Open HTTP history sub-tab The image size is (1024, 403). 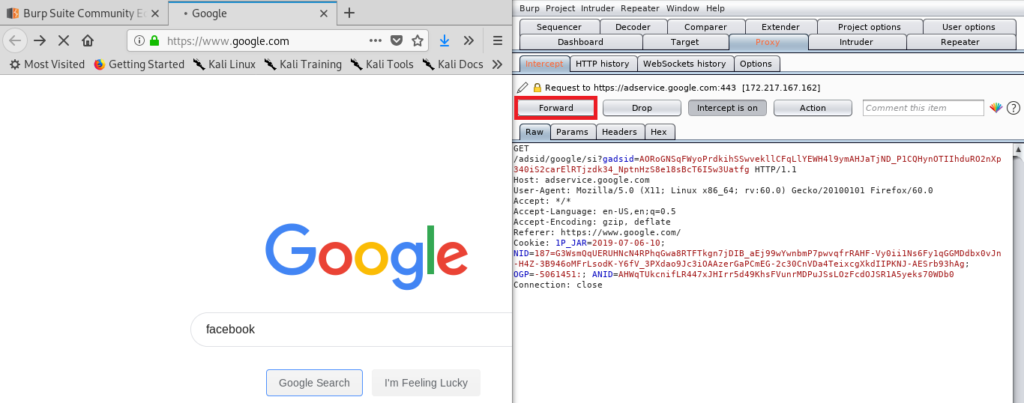coord(602,63)
